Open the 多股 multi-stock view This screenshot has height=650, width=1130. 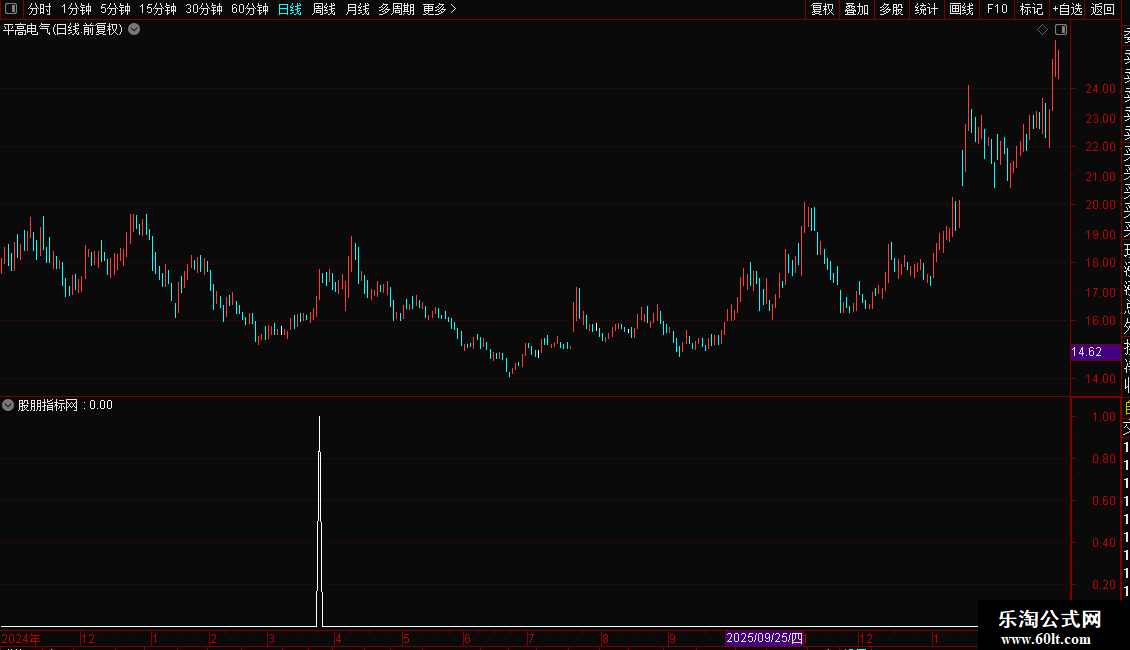tap(891, 9)
